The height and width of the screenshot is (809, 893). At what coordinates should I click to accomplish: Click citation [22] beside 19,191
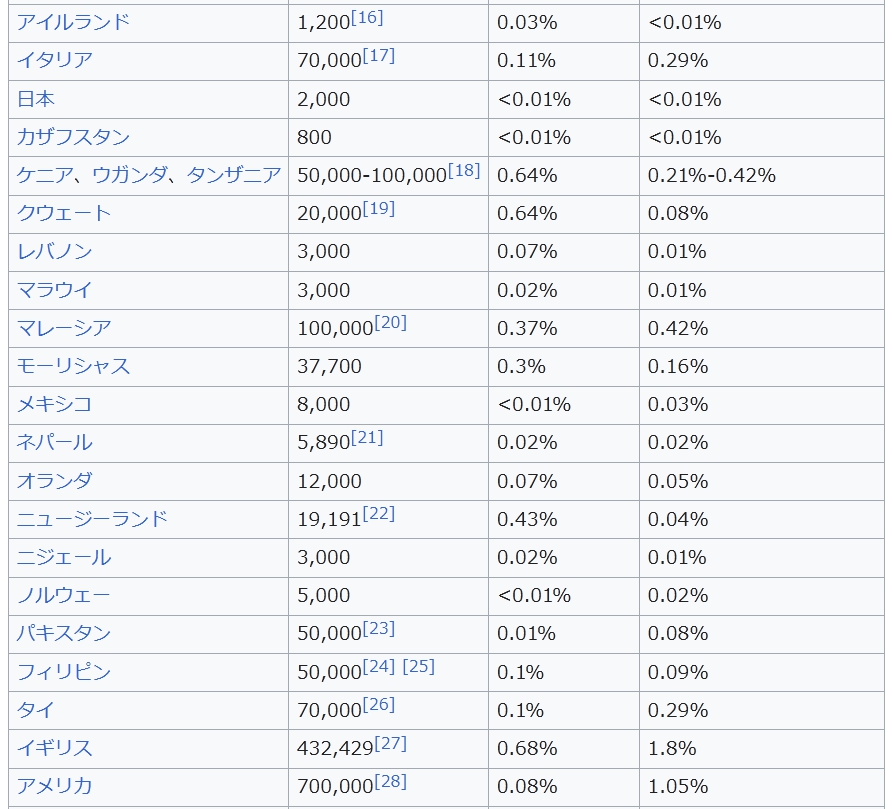pyautogui.click(x=378, y=514)
